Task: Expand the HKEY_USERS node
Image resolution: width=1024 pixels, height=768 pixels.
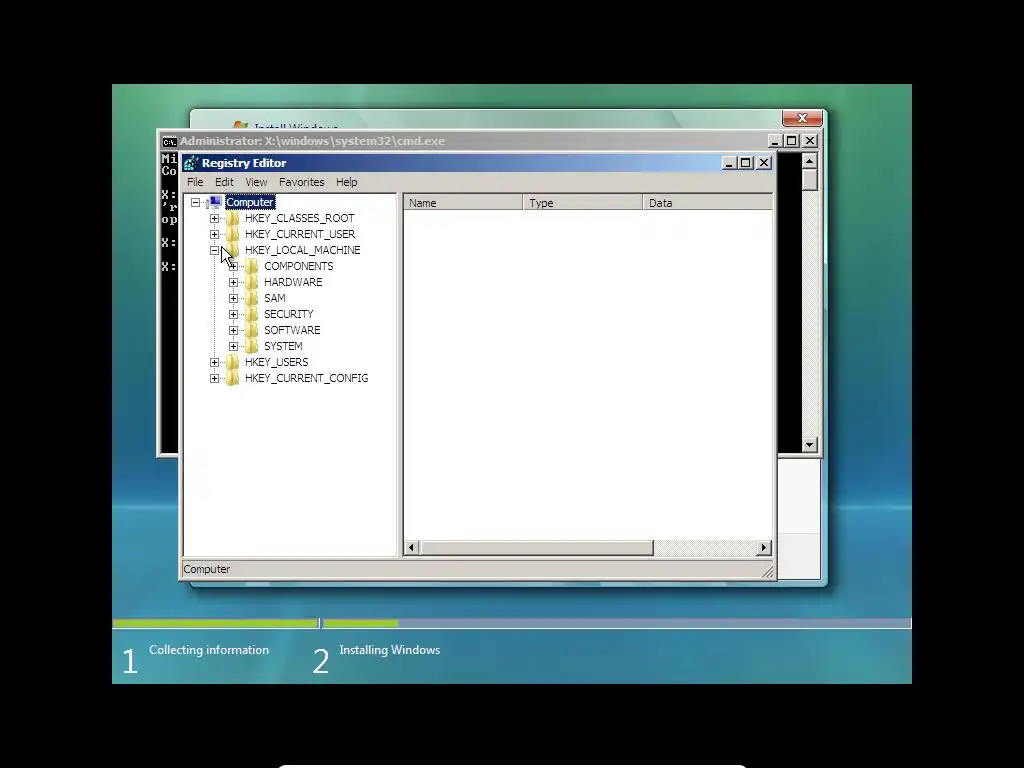Action: tap(214, 362)
